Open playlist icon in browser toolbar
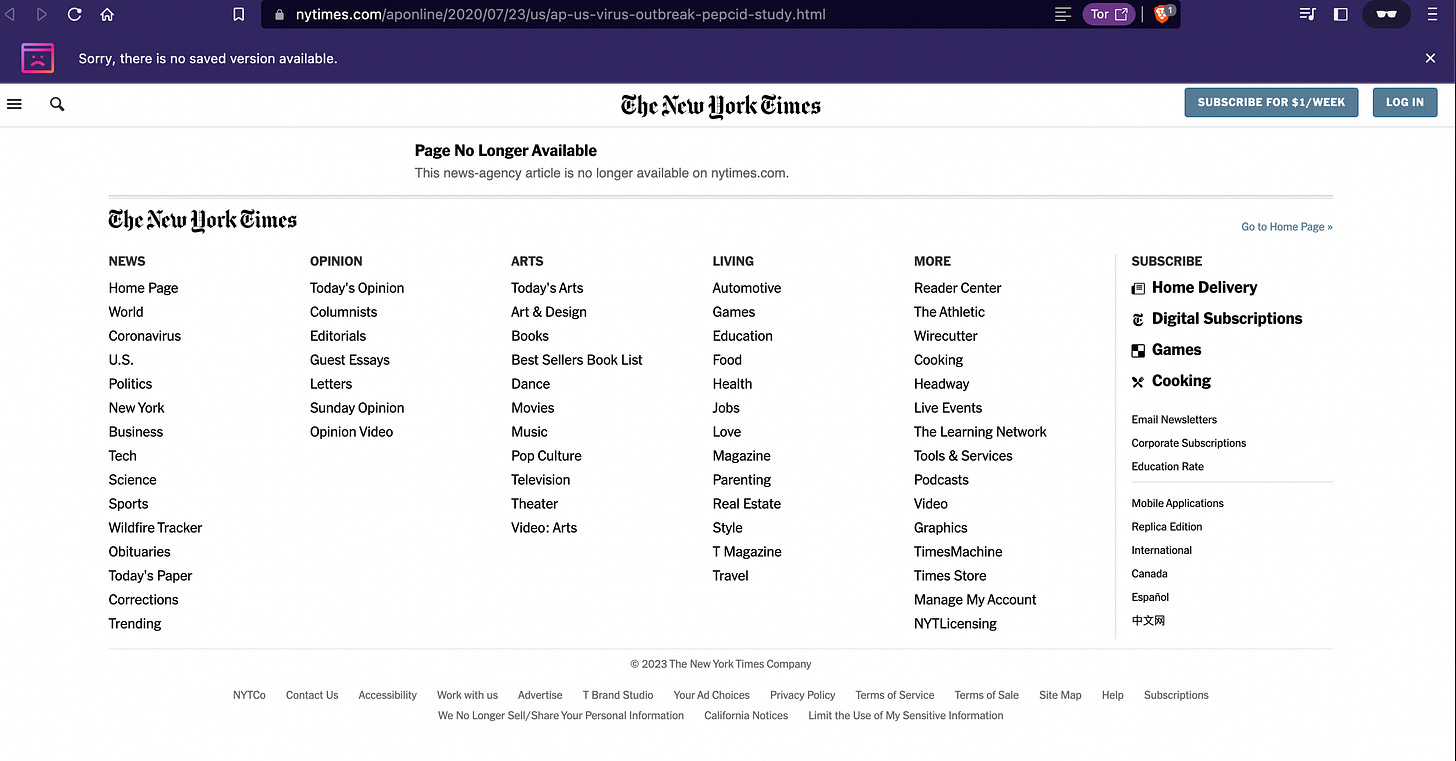The height and width of the screenshot is (761, 1456). pyautogui.click(x=1307, y=14)
